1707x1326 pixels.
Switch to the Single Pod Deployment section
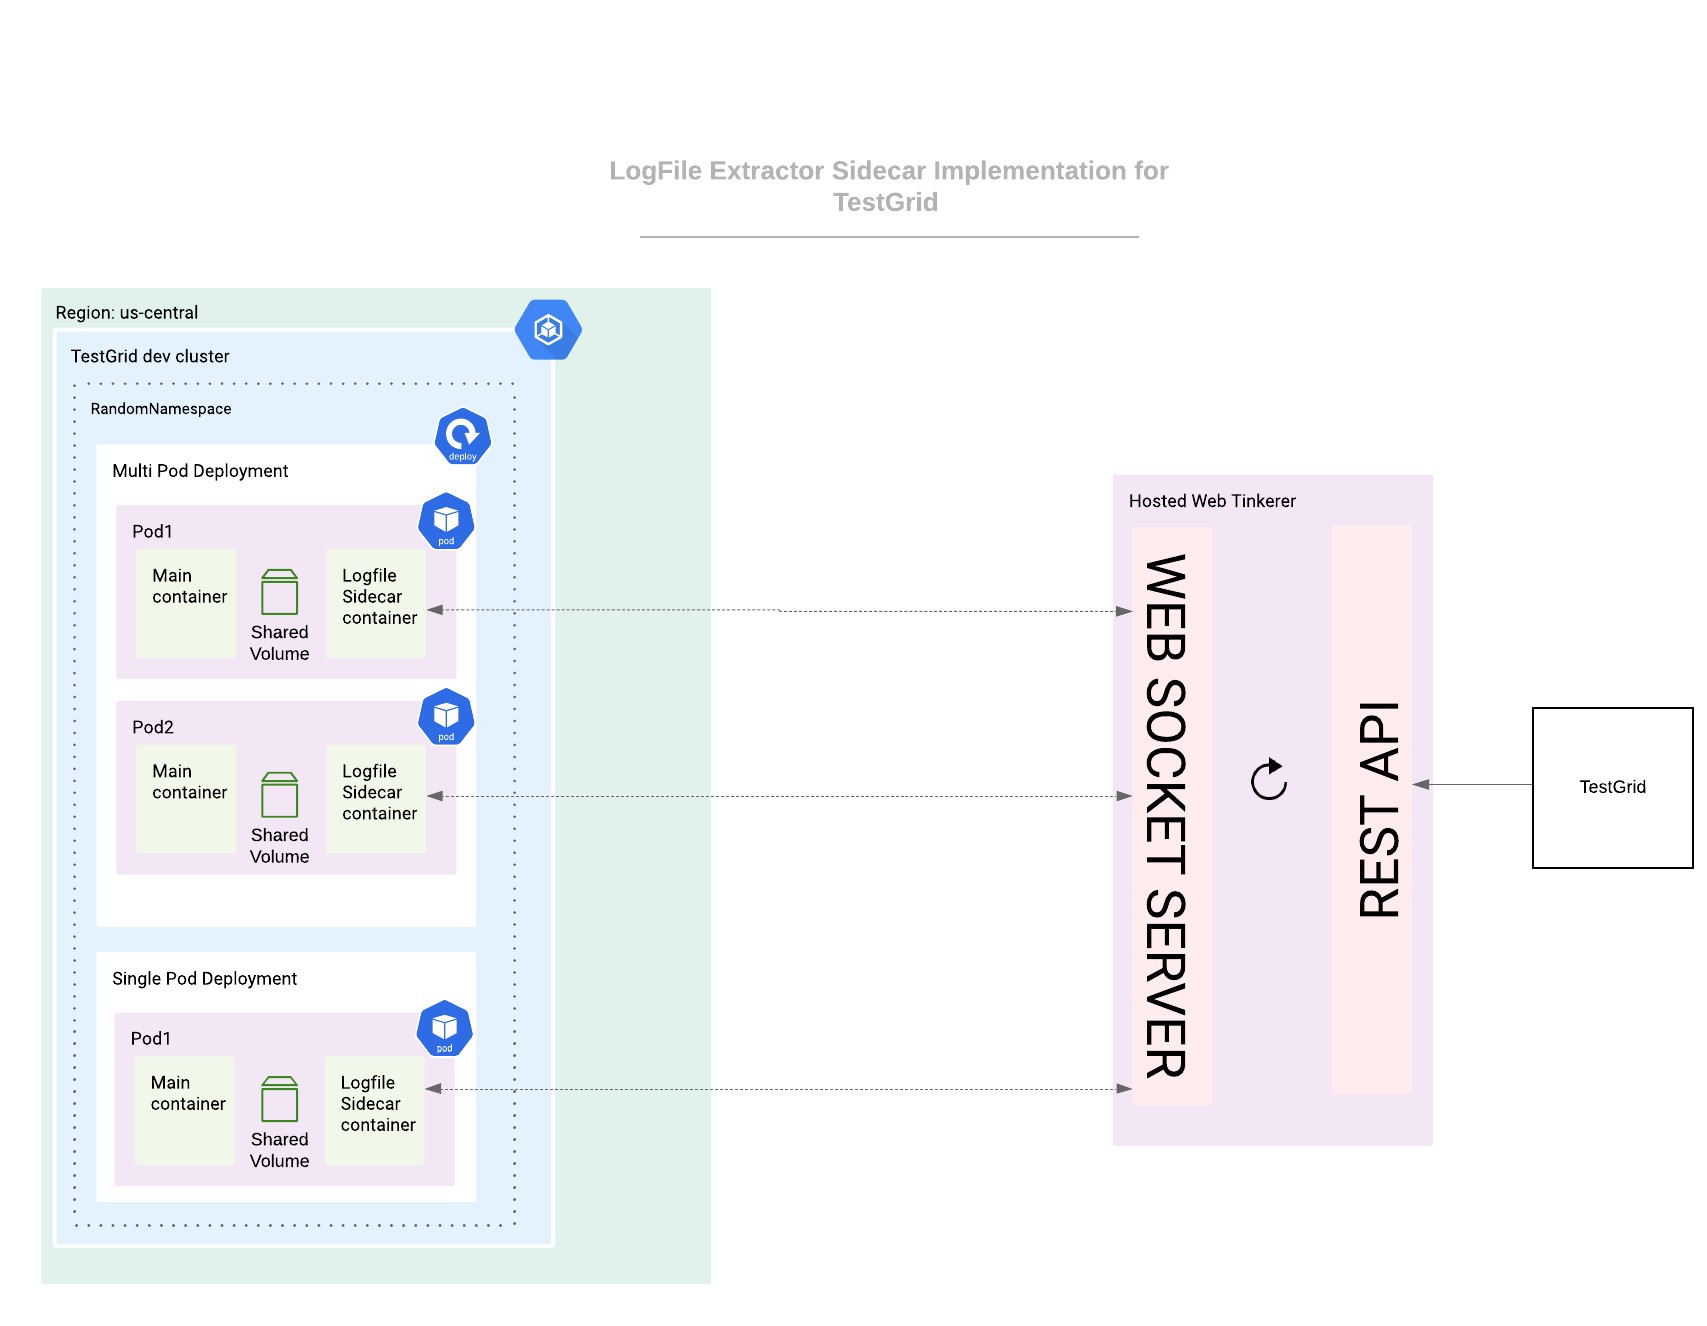point(204,978)
